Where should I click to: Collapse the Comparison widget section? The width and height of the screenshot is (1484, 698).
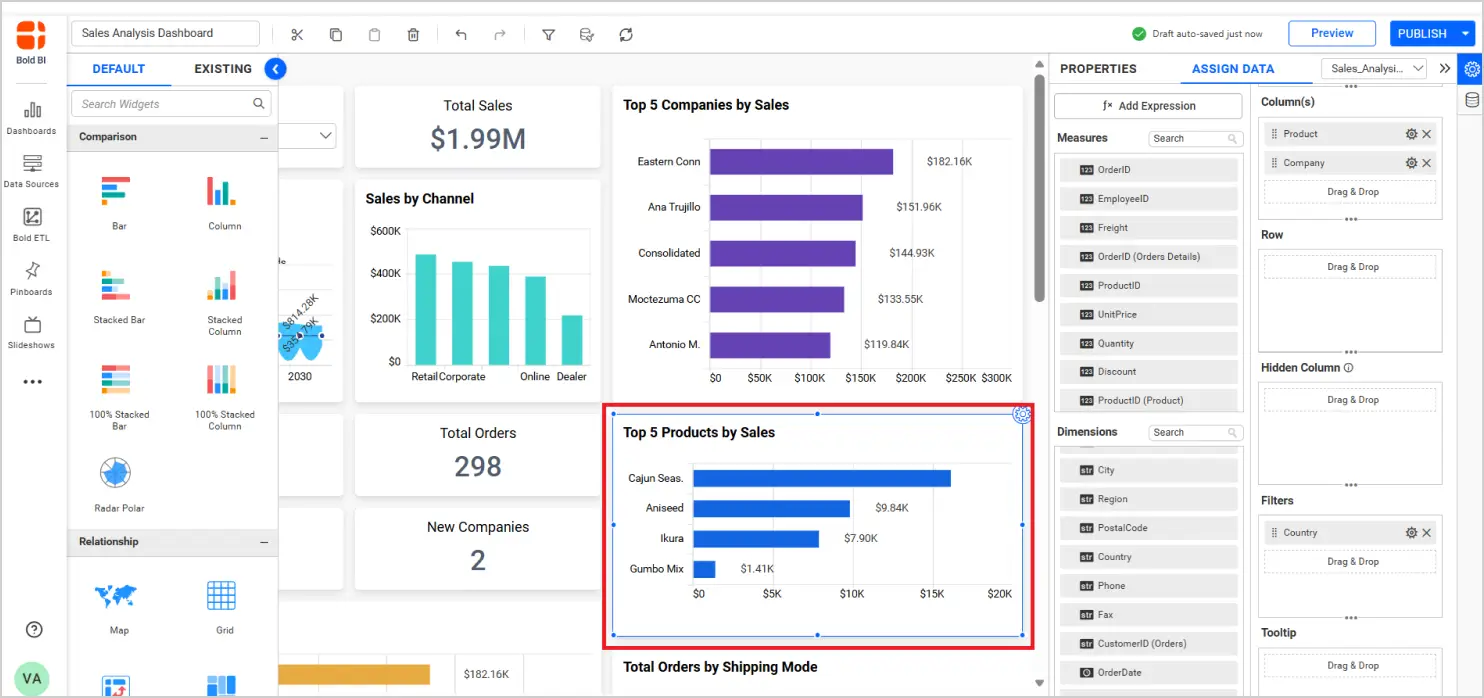pyautogui.click(x=264, y=137)
